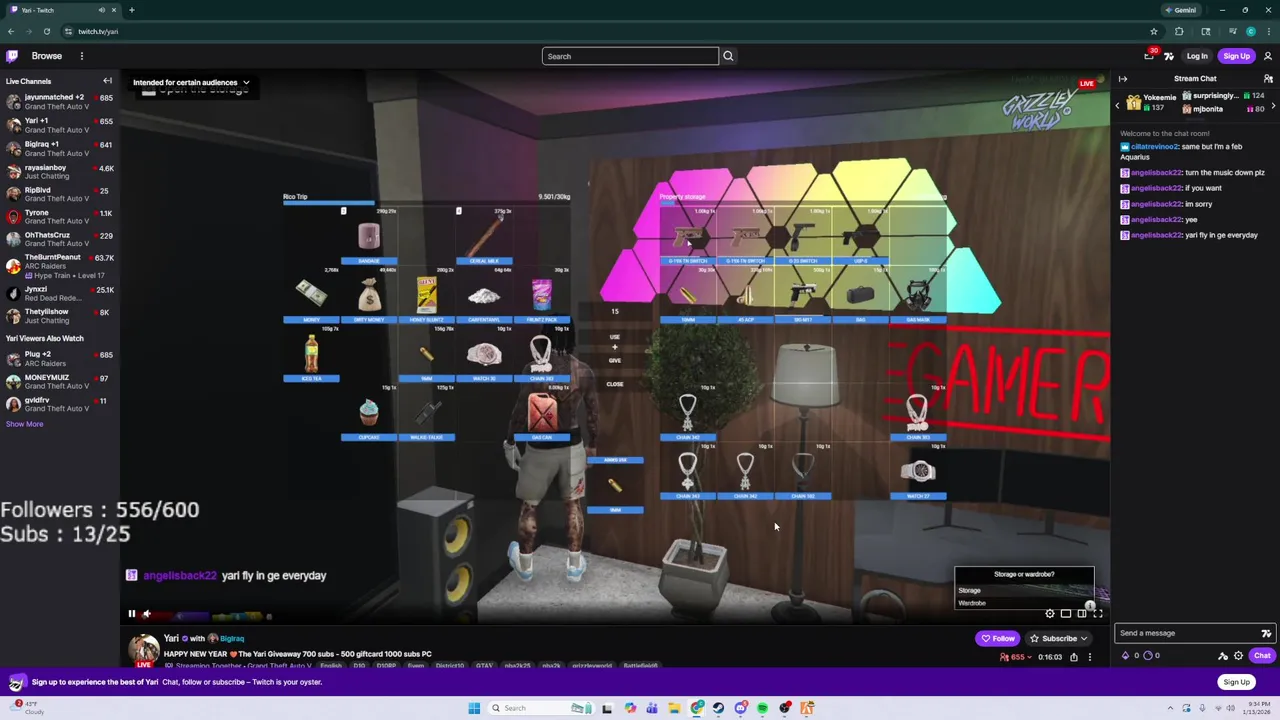Expand the Subscribe dropdown button
Image resolution: width=1280 pixels, height=720 pixels.
pos(1058,638)
